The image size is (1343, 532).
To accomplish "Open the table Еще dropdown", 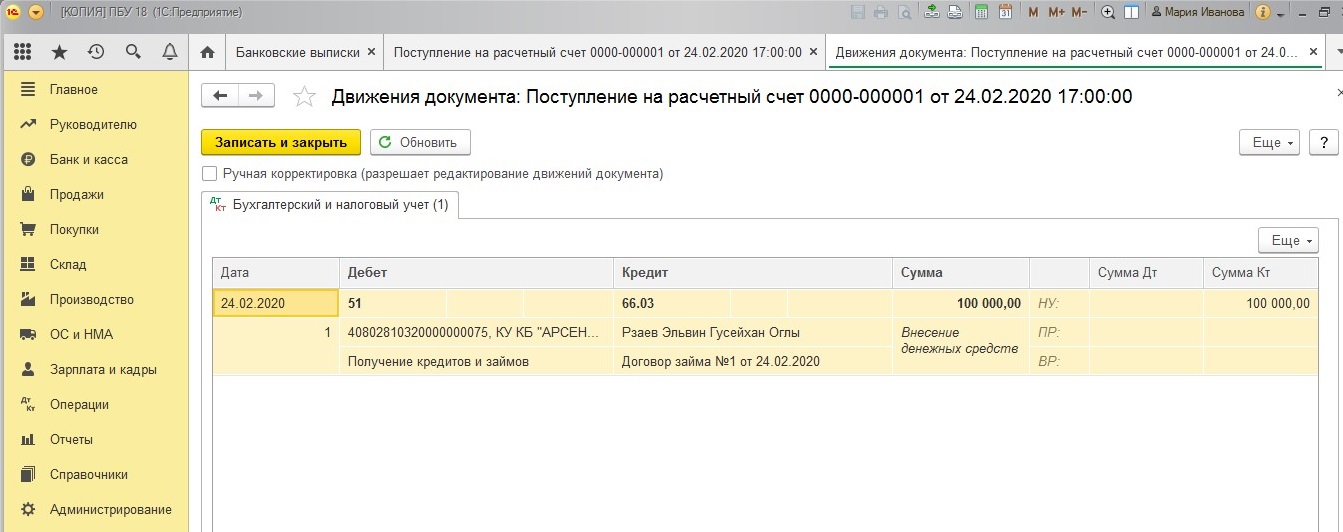I will click(x=1288, y=240).
